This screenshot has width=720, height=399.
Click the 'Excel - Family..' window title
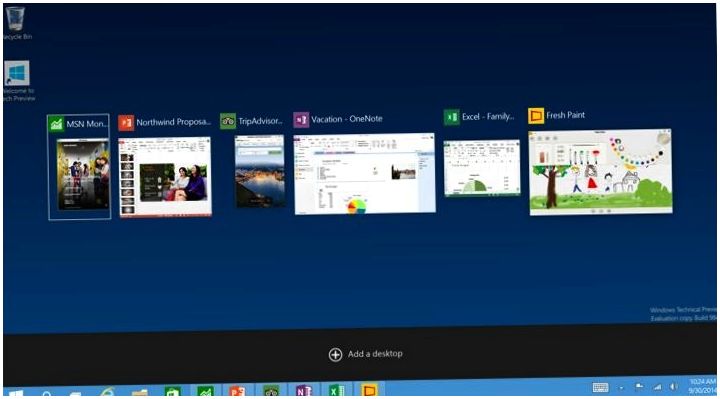pyautogui.click(x=488, y=117)
